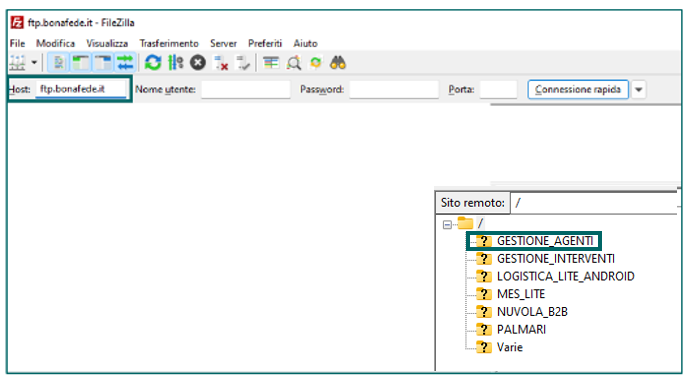Select the LOGISTICA_LITE_ANDROID folder
Viewport: 695px width, 384px height.
click(555, 276)
